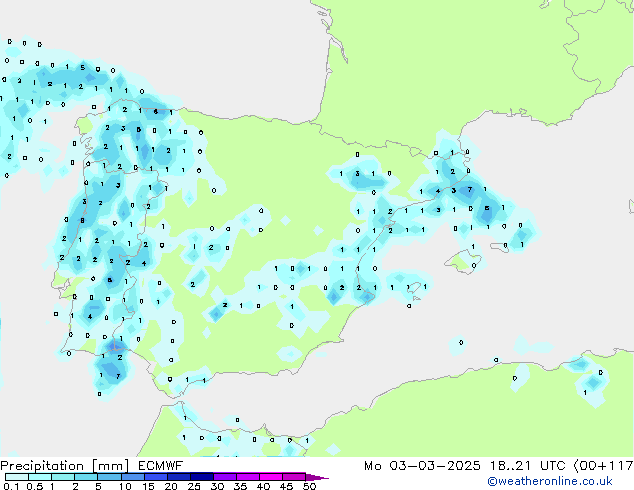This screenshot has width=634, height=490.
Task: Click the 1–2 mm legend color swatch
Action: click(63, 477)
